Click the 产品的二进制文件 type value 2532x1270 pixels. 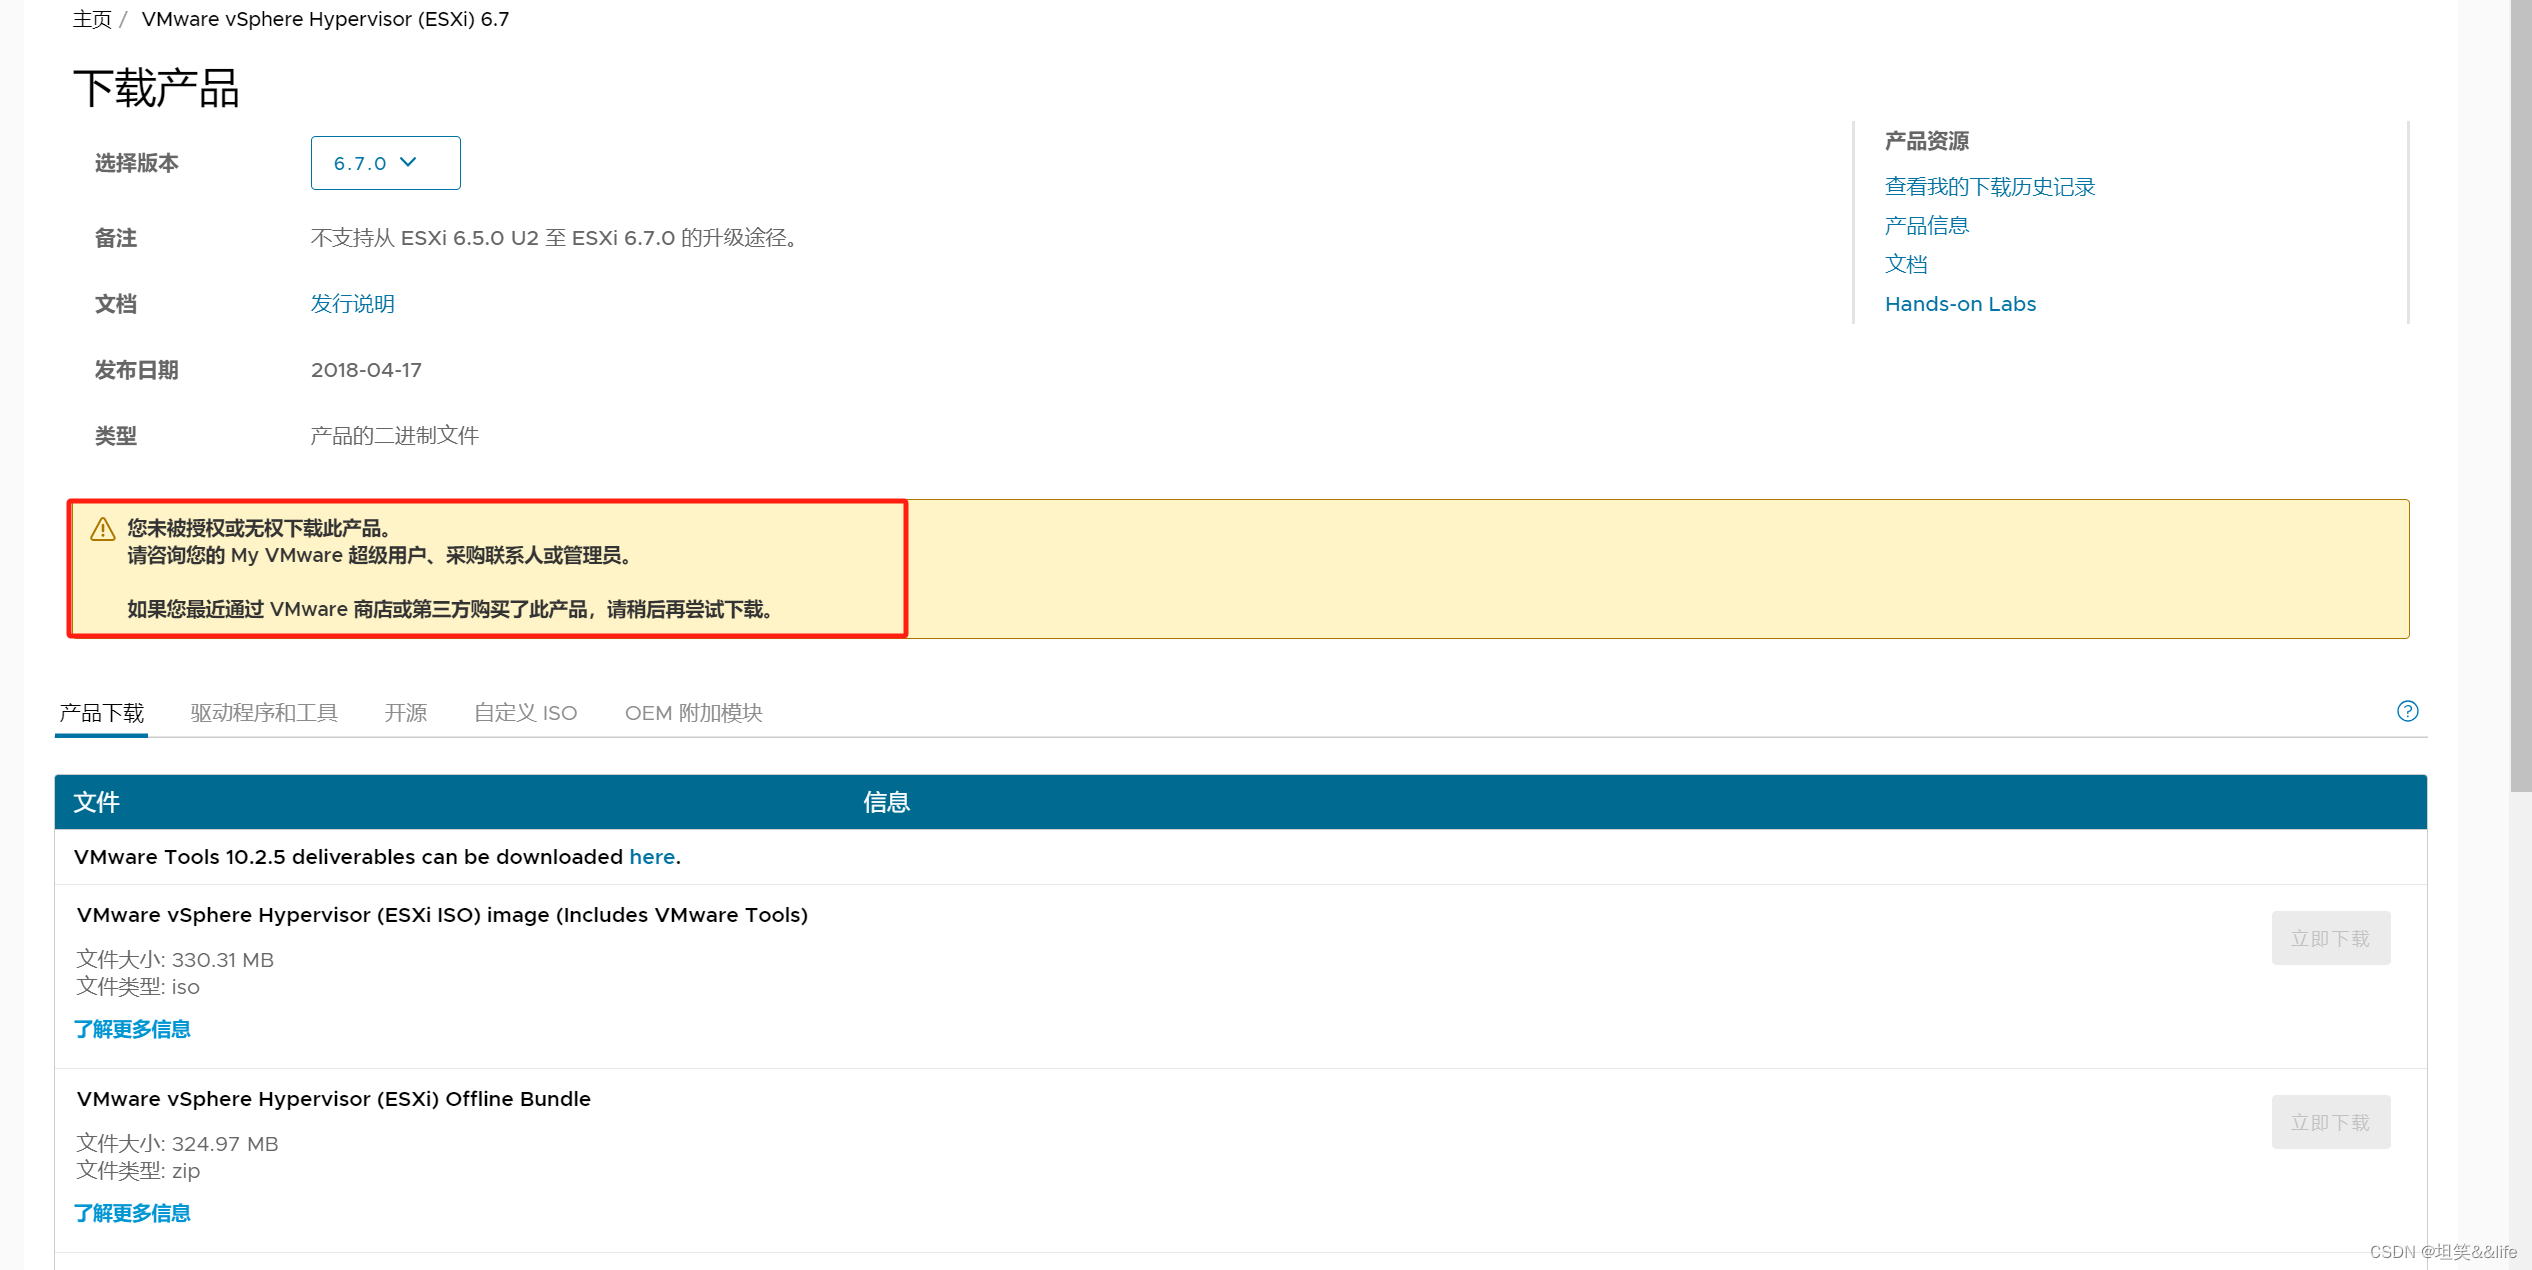pos(395,436)
